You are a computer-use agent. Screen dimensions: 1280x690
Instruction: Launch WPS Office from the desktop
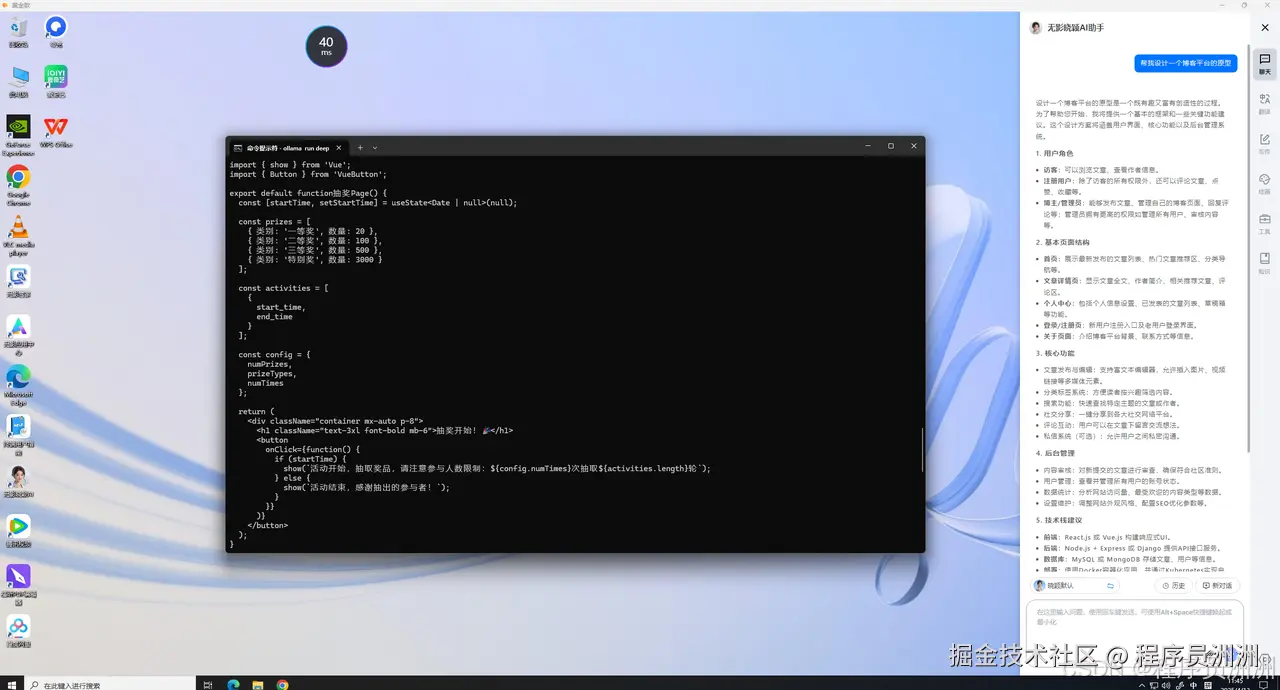[56, 130]
